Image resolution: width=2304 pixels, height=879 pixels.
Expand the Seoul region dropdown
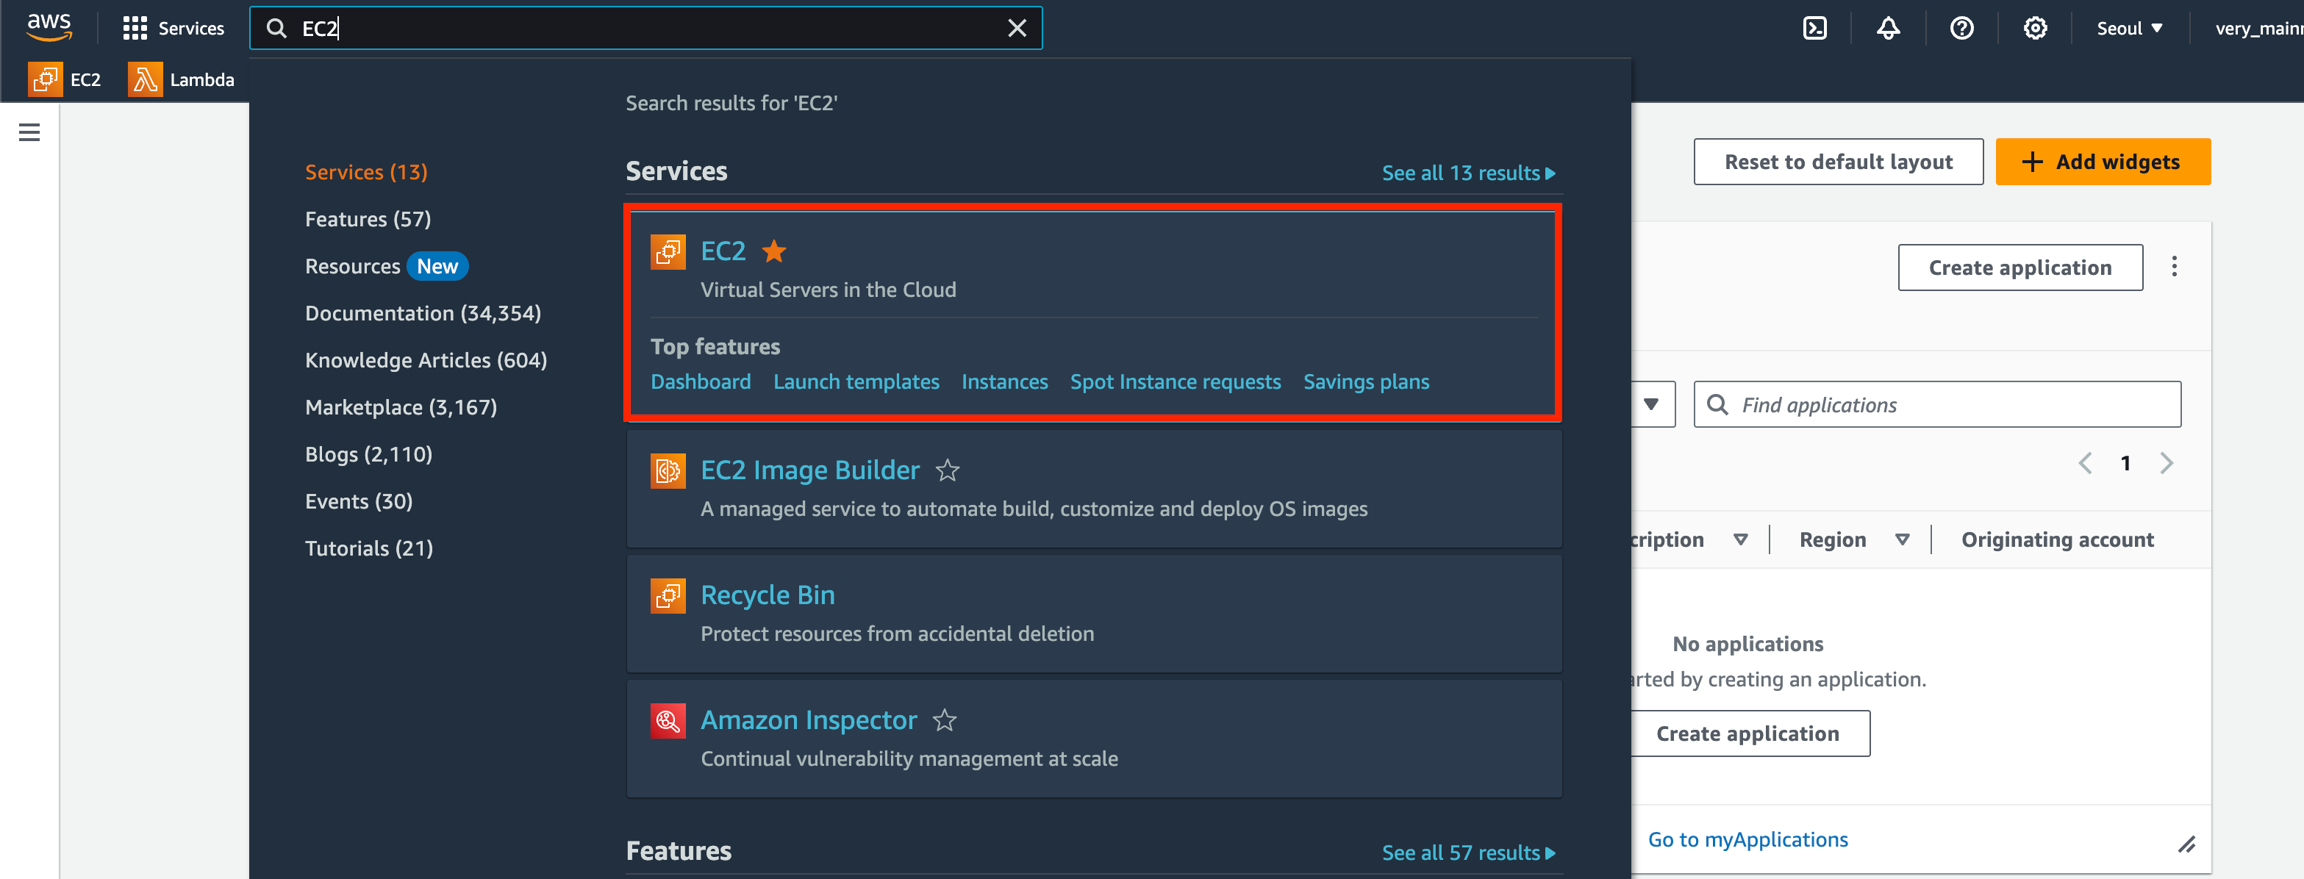[2130, 28]
